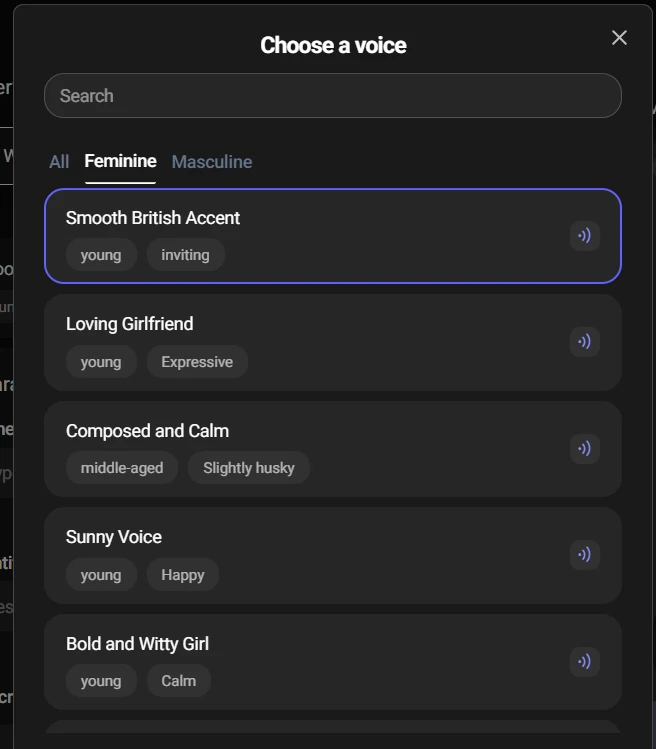
Task: Play preview of Sunny Voice
Action: 585,555
